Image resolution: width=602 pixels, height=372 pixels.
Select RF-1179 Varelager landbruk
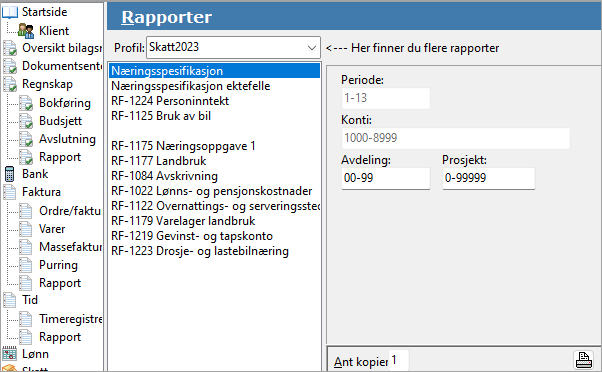(214, 221)
